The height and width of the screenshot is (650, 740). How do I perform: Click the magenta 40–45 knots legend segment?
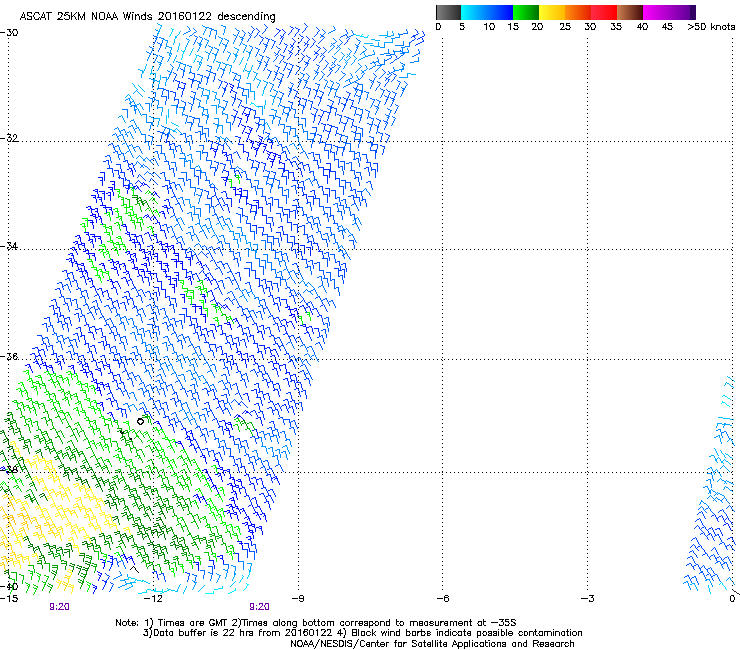click(x=656, y=12)
